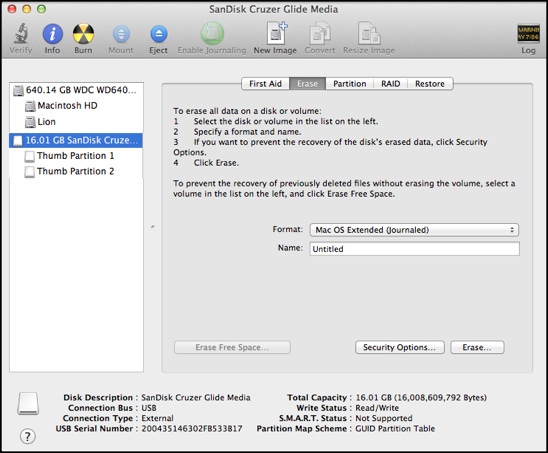Click the Write Status Read/Write value

click(377, 408)
